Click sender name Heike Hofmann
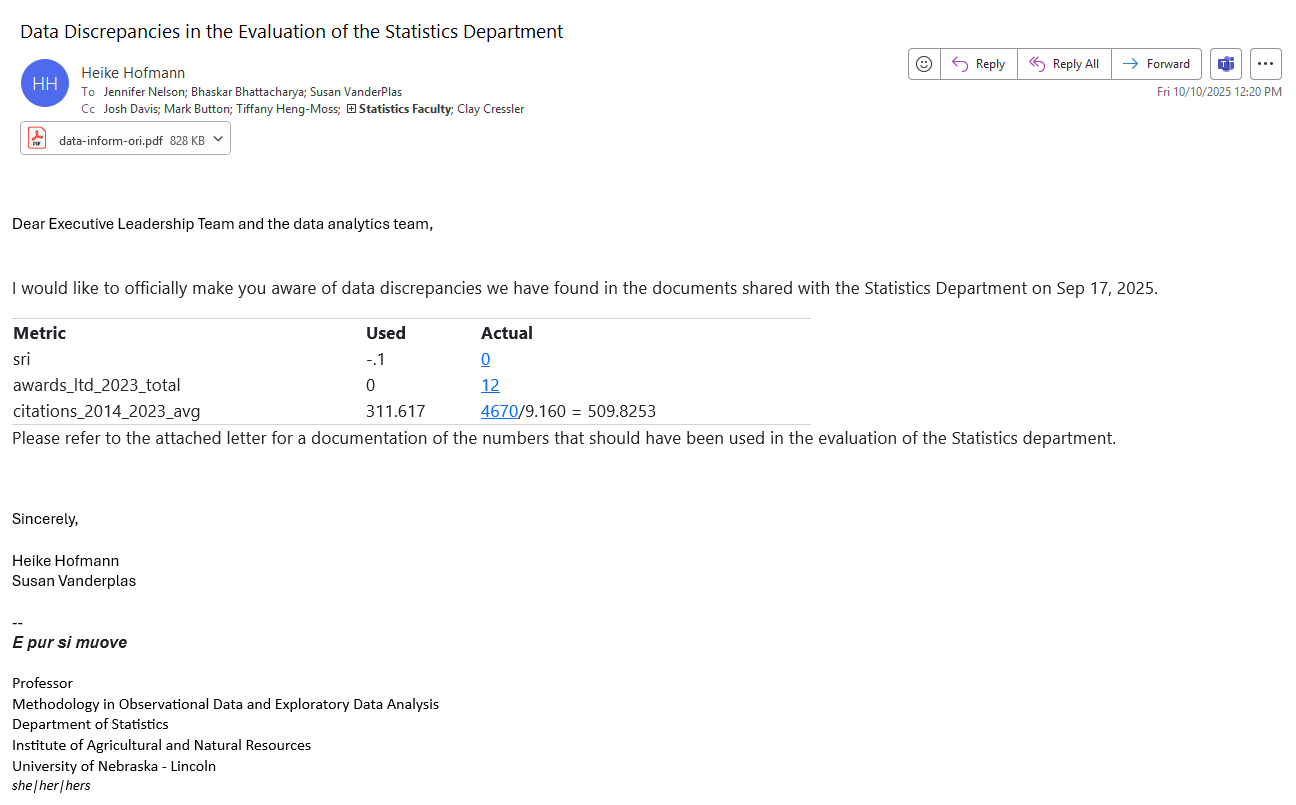 [x=133, y=73]
